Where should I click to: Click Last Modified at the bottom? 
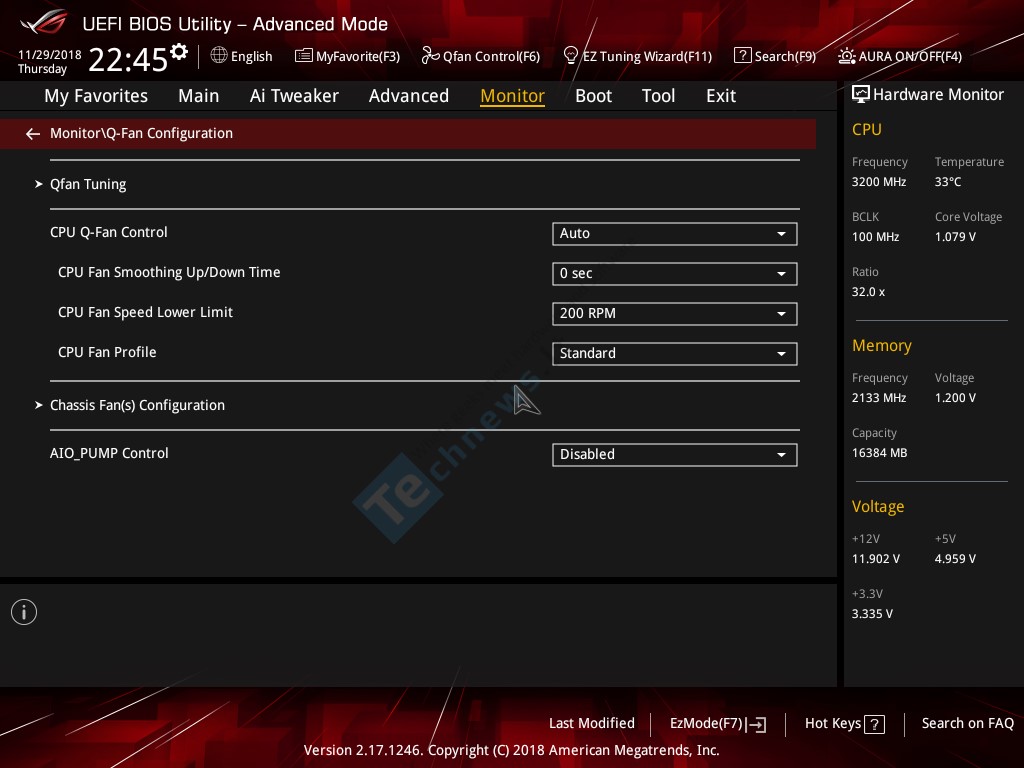(x=592, y=724)
